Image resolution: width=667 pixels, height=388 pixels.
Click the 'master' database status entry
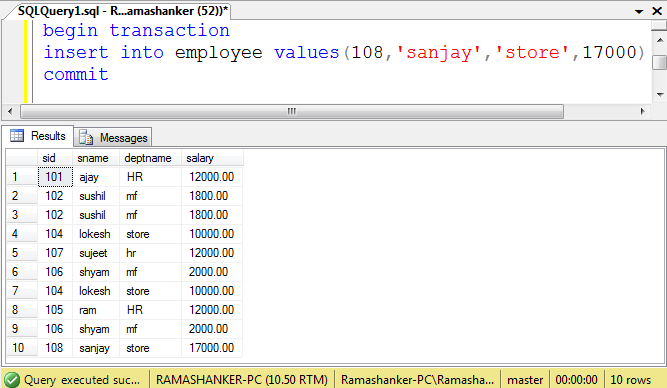coord(525,379)
